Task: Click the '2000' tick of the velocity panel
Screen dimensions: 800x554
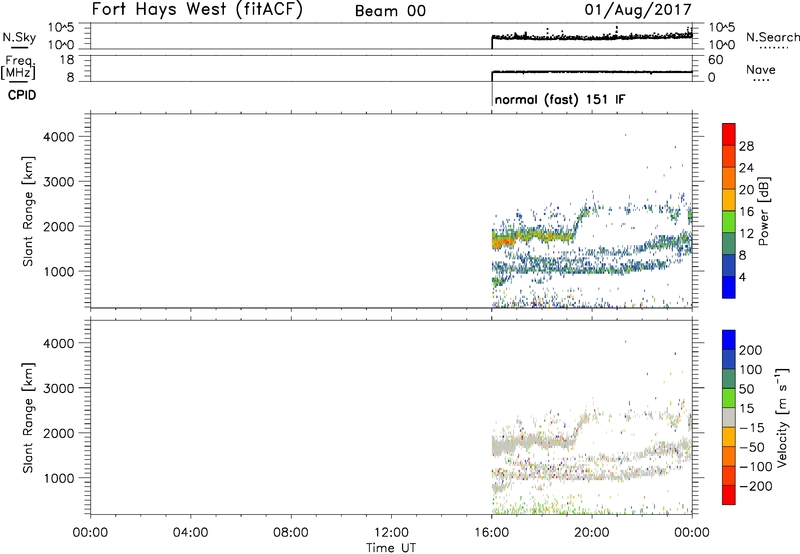Action: (x=59, y=433)
